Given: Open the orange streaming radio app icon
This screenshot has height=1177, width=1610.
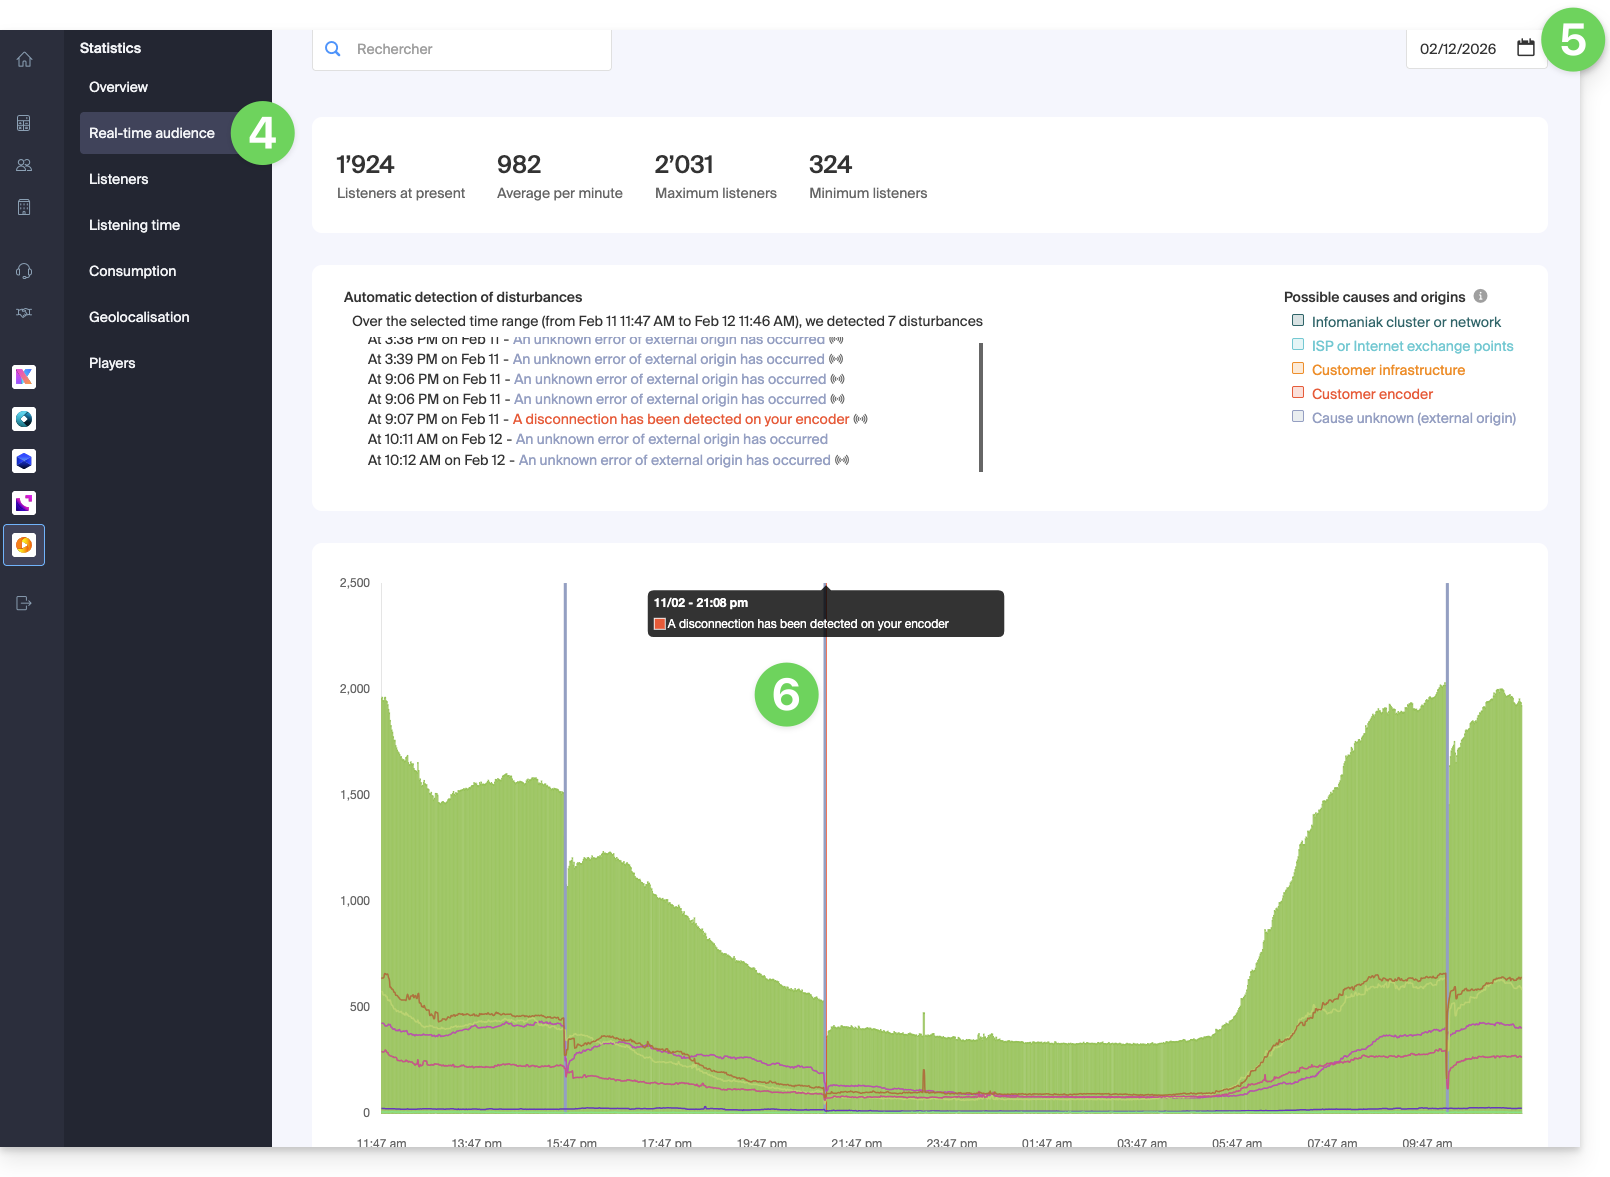Looking at the screenshot, I should click(24, 545).
